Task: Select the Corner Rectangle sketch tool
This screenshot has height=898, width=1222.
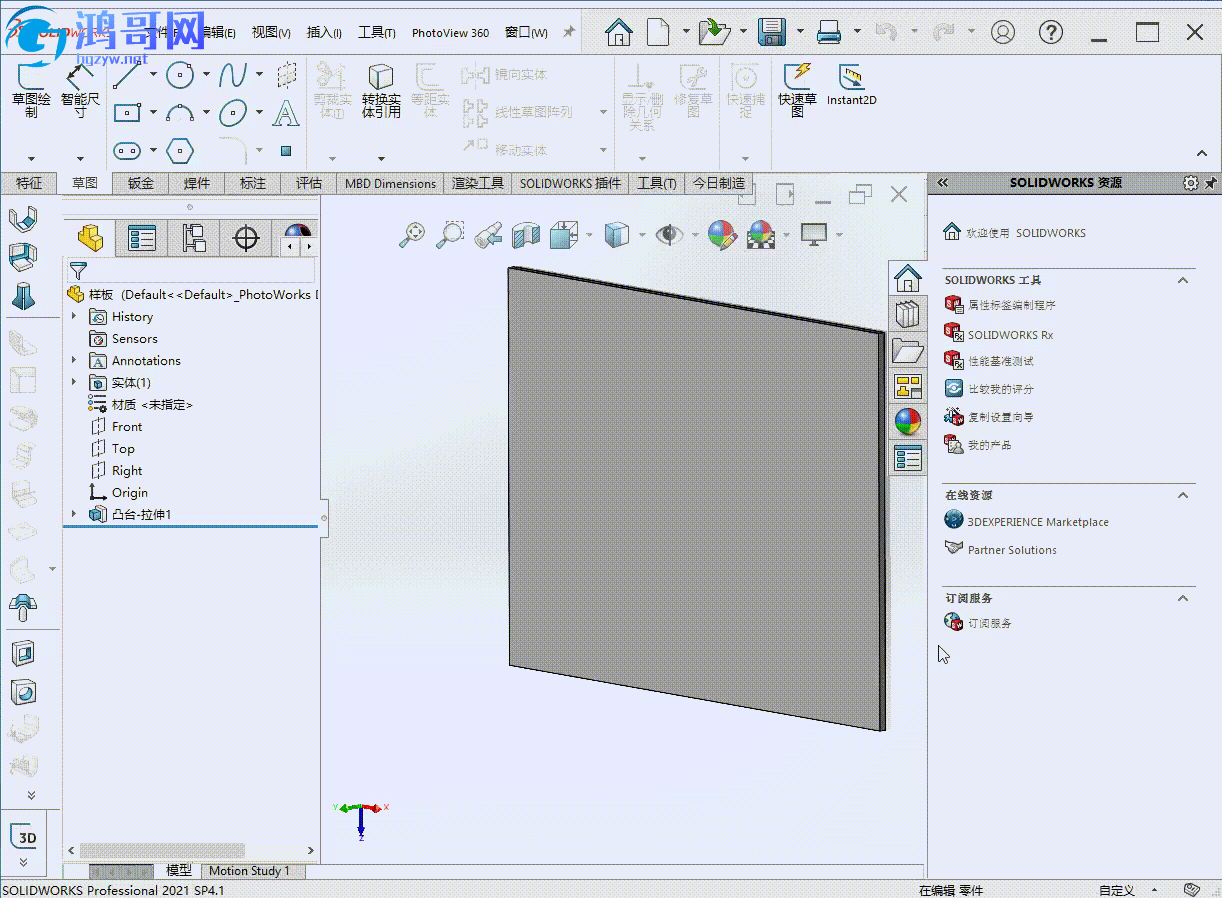Action: [x=127, y=113]
